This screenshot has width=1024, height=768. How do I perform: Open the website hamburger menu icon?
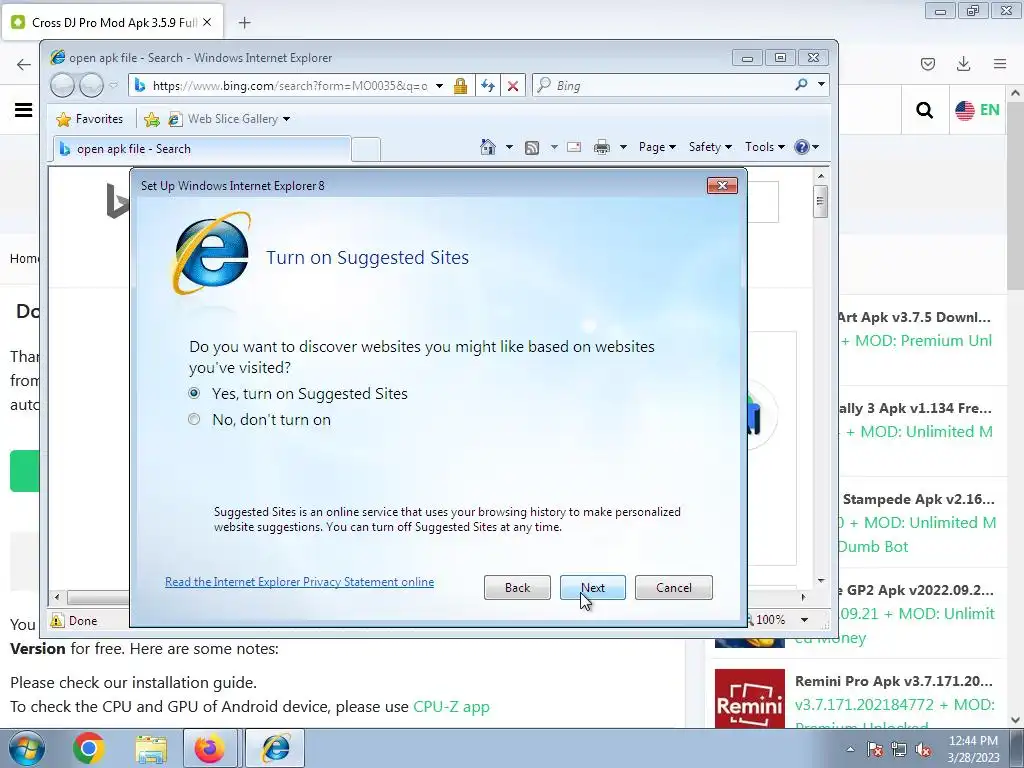[x=24, y=110]
